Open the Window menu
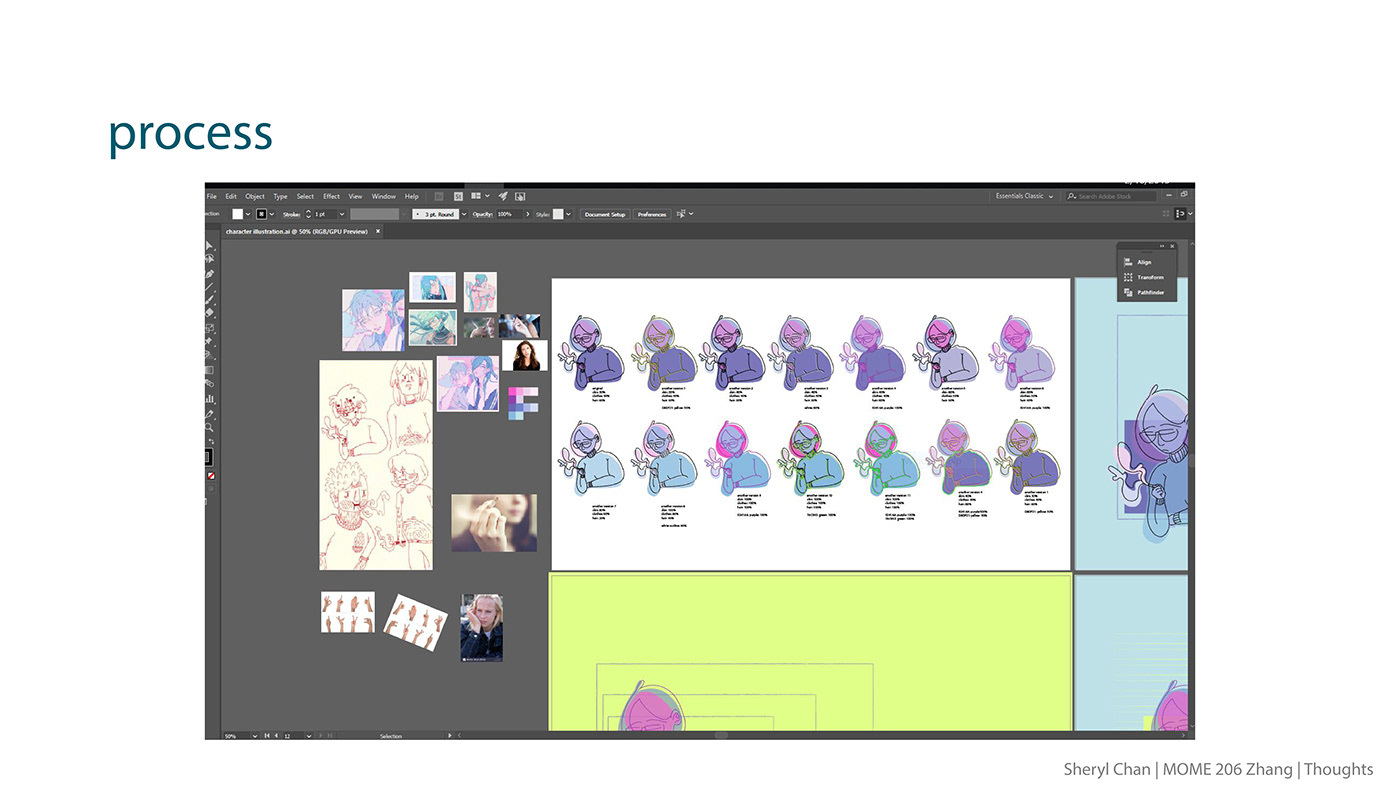Image resolution: width=1400 pixels, height=788 pixels. [384, 196]
